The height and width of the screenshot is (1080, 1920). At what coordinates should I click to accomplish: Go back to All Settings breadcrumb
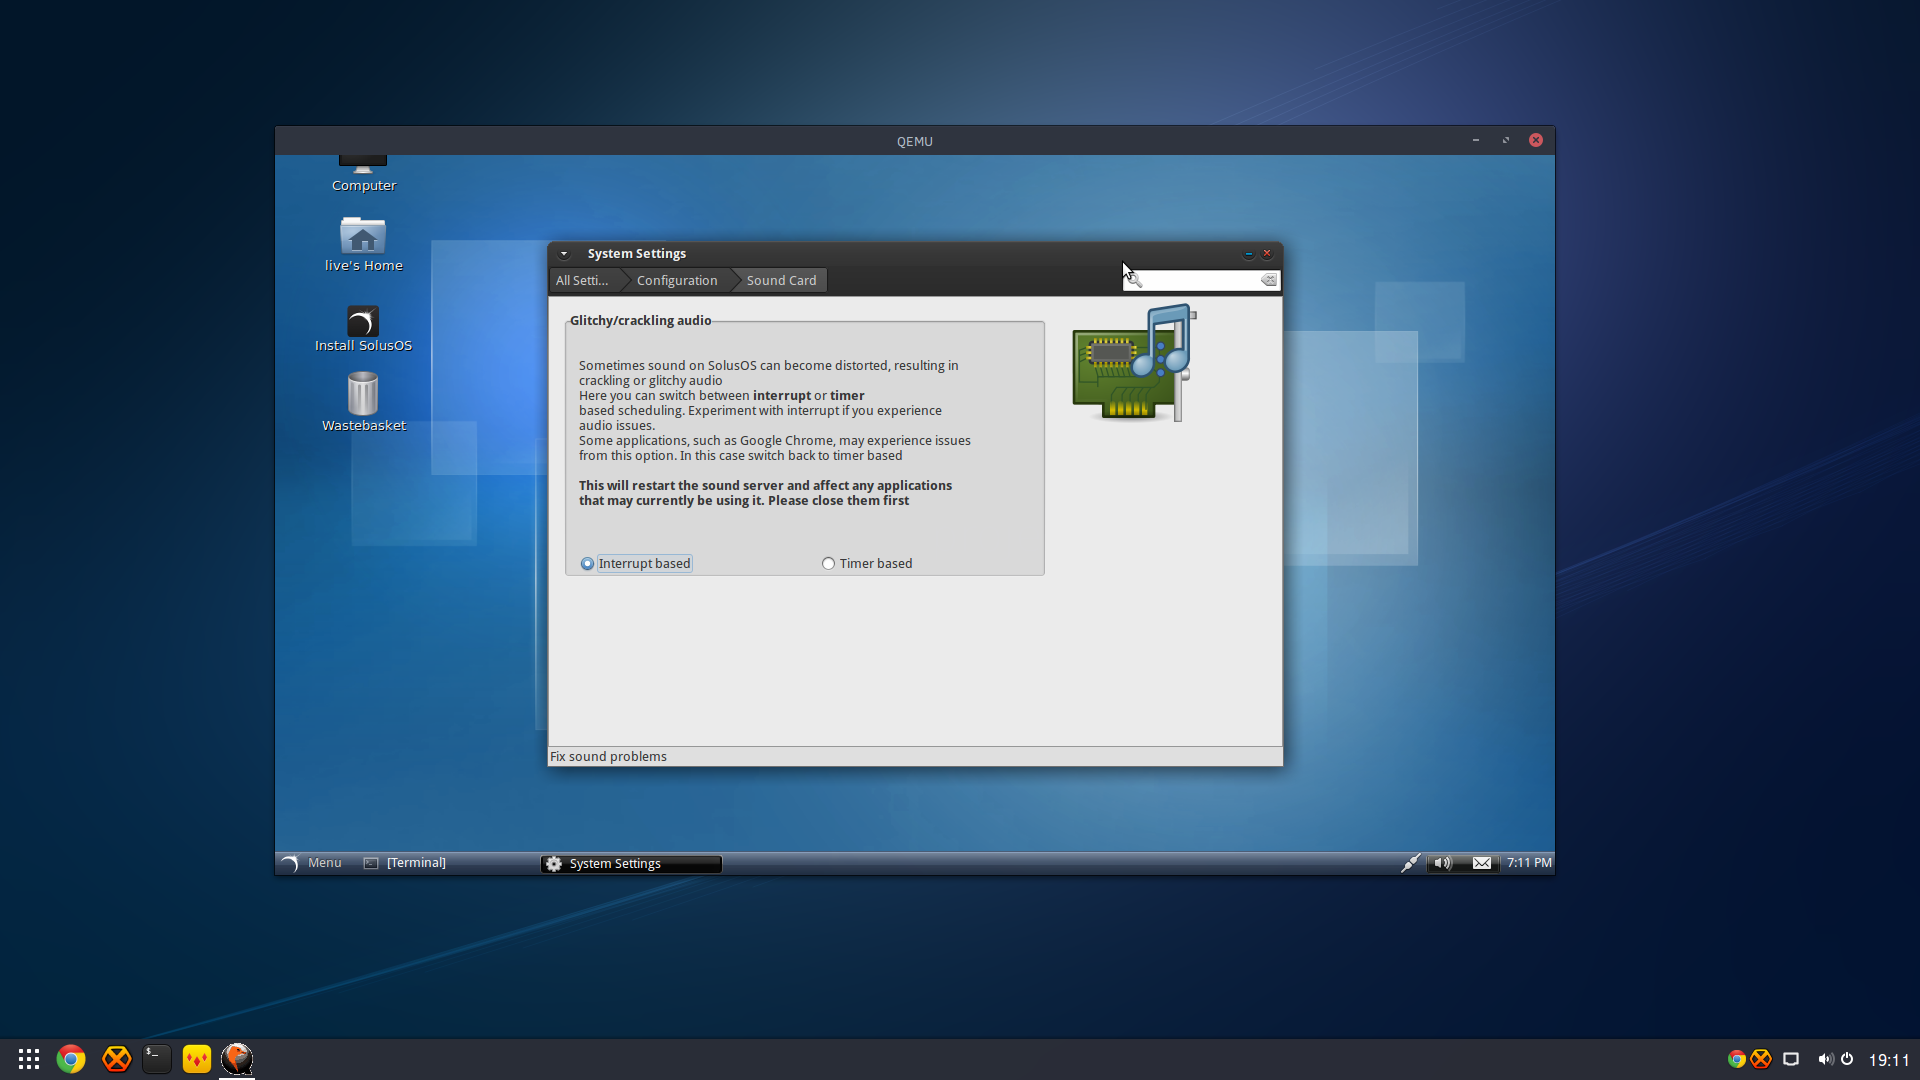point(582,281)
